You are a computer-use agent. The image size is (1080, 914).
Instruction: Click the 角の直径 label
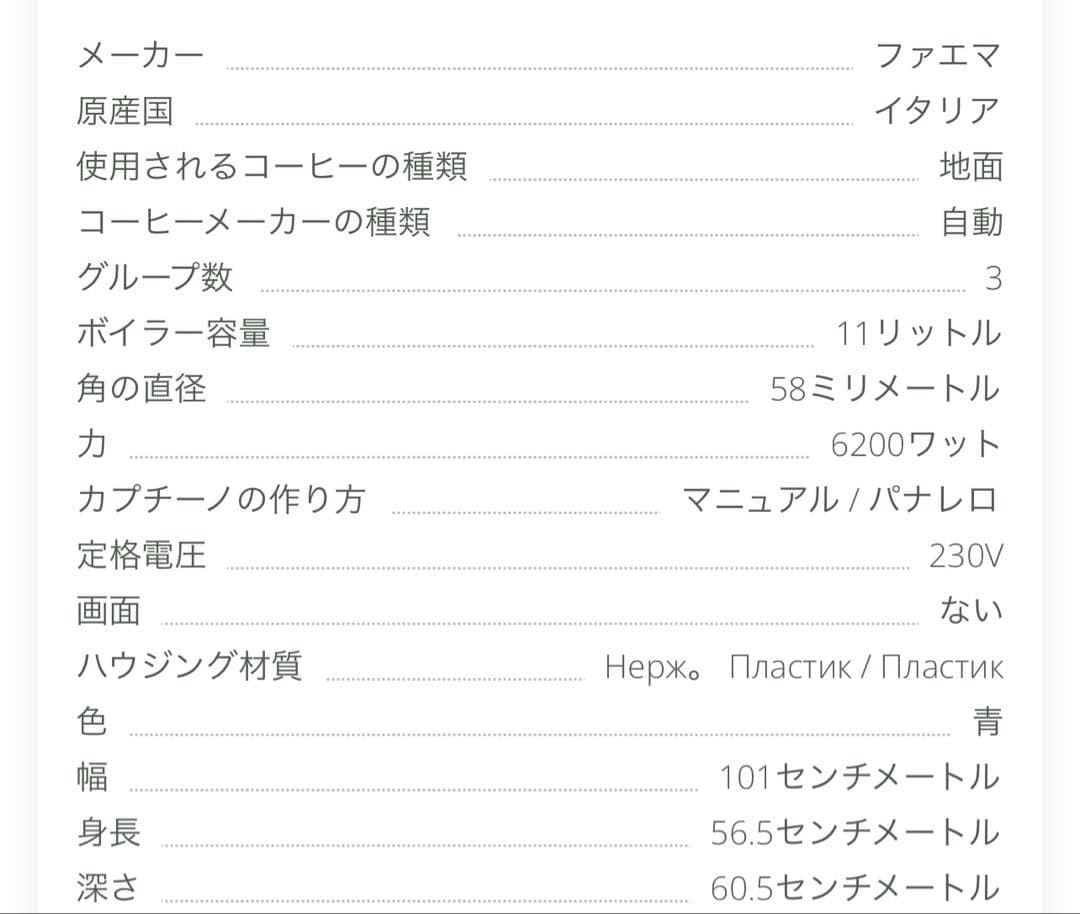(141, 388)
